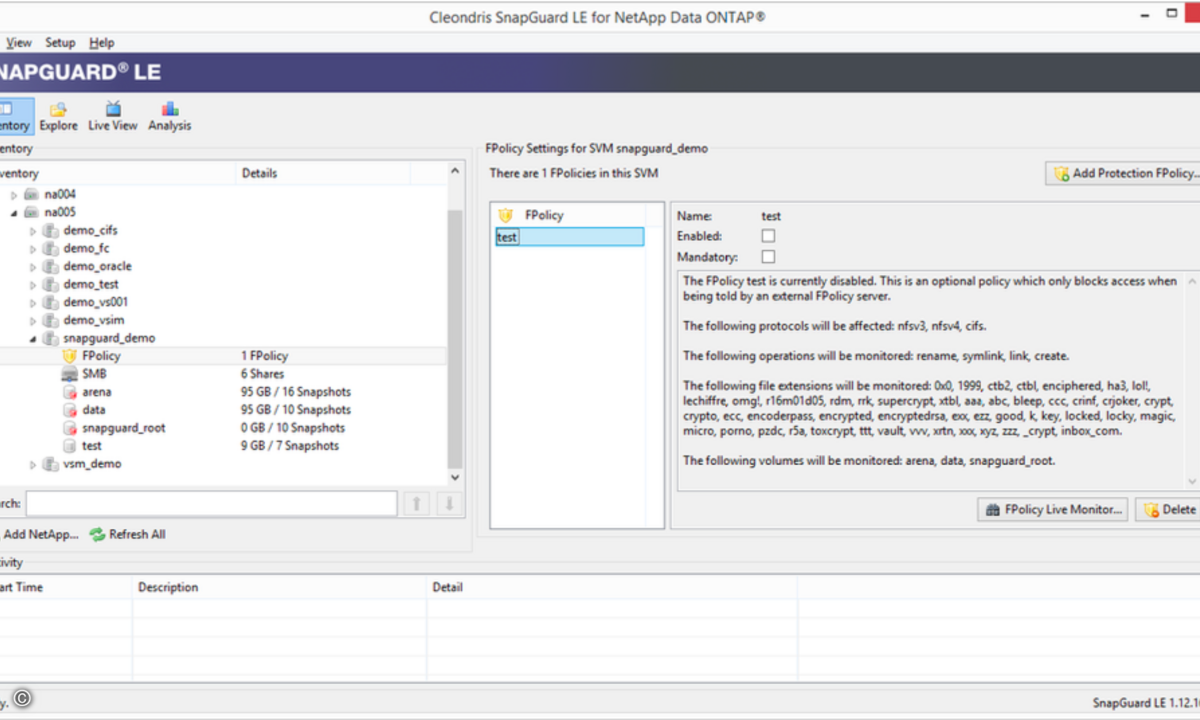The image size is (1200, 720).
Task: Click the inventory scrollbar down arrow
Action: (x=455, y=479)
